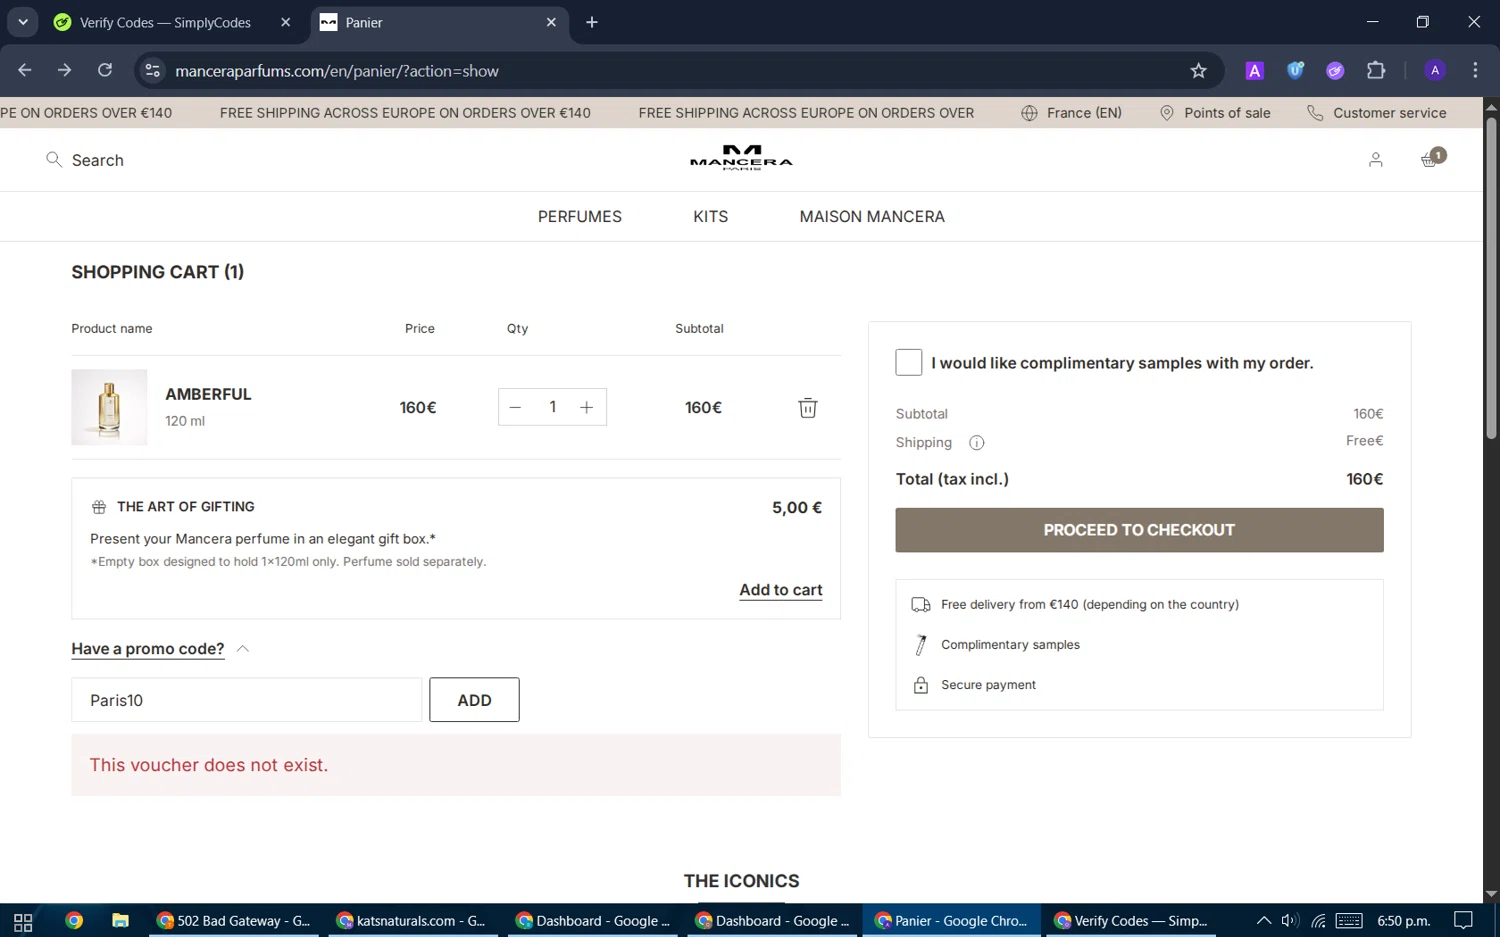Bookmark this page with star icon
Screen dimensions: 1500x937
(x=1198, y=71)
